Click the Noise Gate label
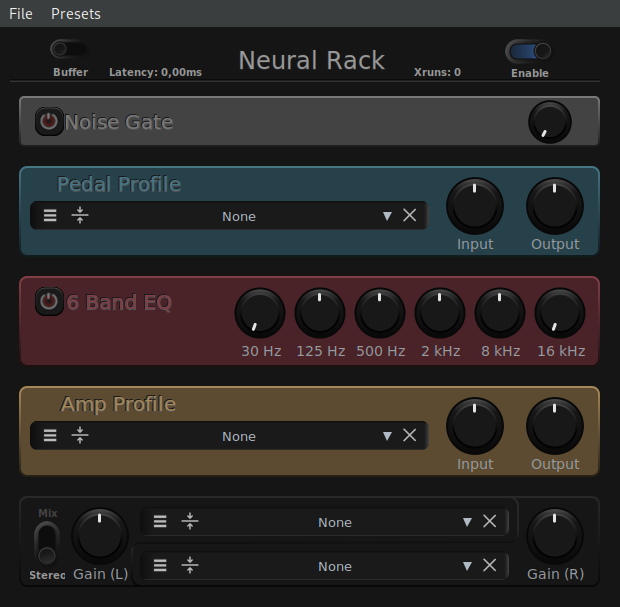The width and height of the screenshot is (620, 607). pyautogui.click(x=119, y=122)
